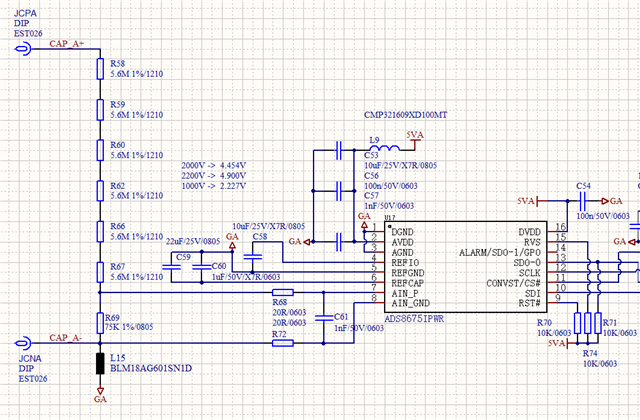The height and width of the screenshot is (420, 640).
Task: Click the '2000V -> 4.454V' note
Action: pos(213,165)
